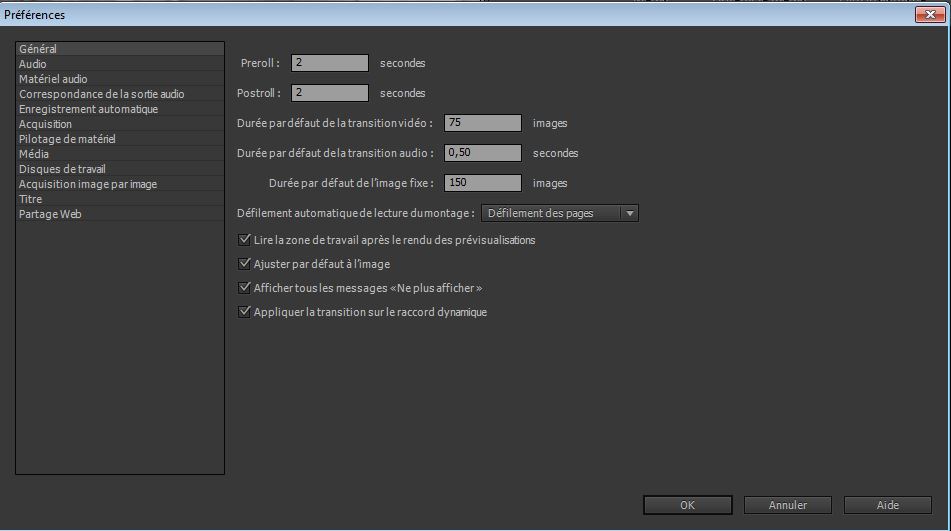Click the OK button

[687, 505]
